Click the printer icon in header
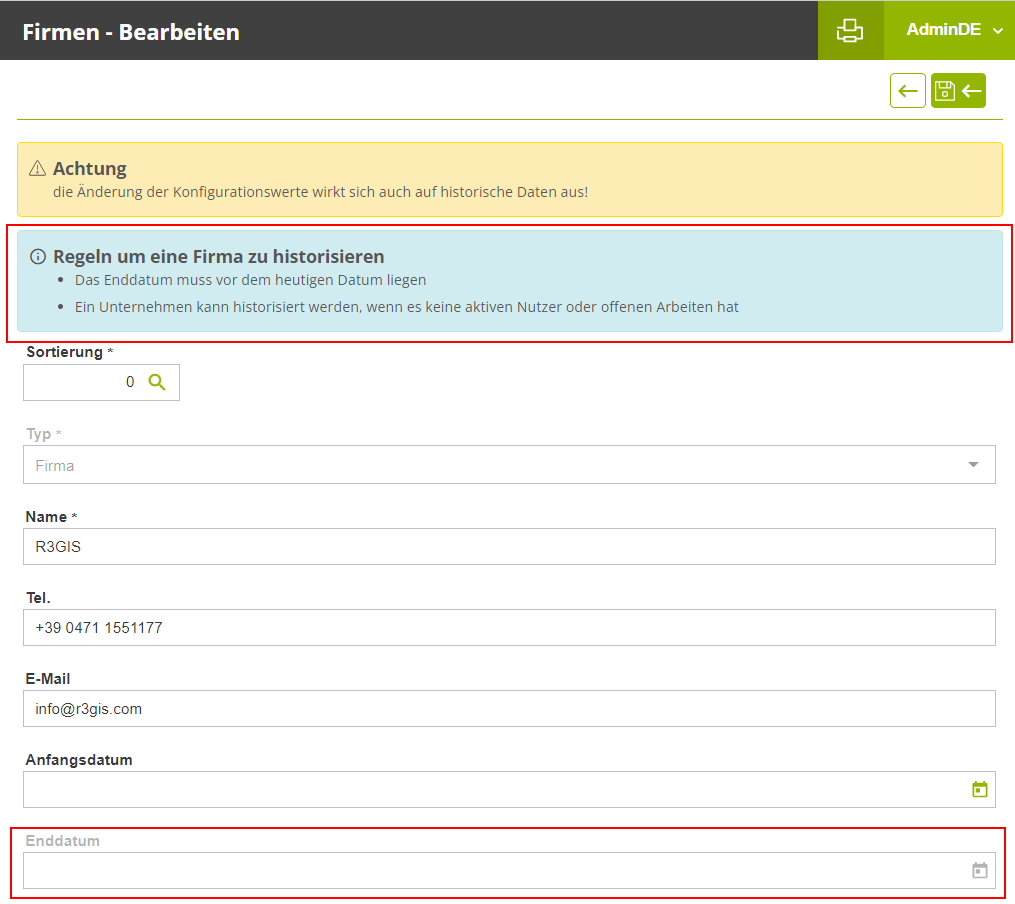 (850, 30)
